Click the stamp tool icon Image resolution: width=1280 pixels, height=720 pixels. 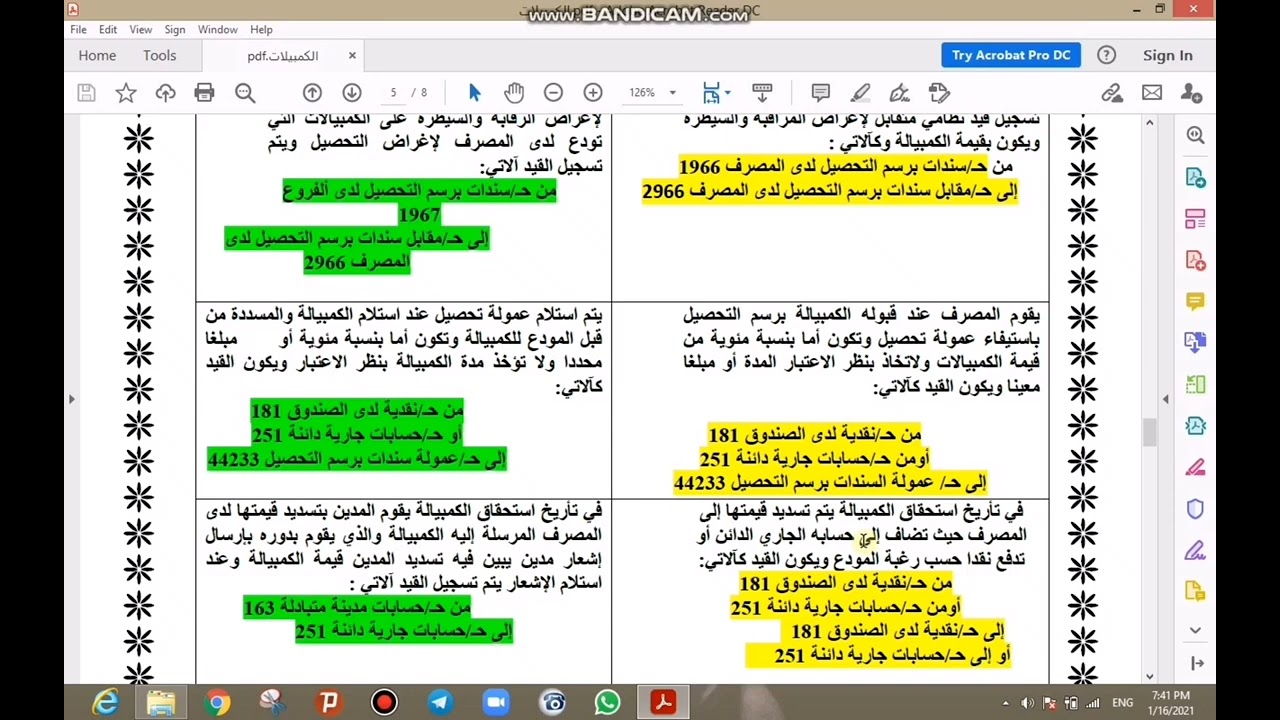pos(938,93)
